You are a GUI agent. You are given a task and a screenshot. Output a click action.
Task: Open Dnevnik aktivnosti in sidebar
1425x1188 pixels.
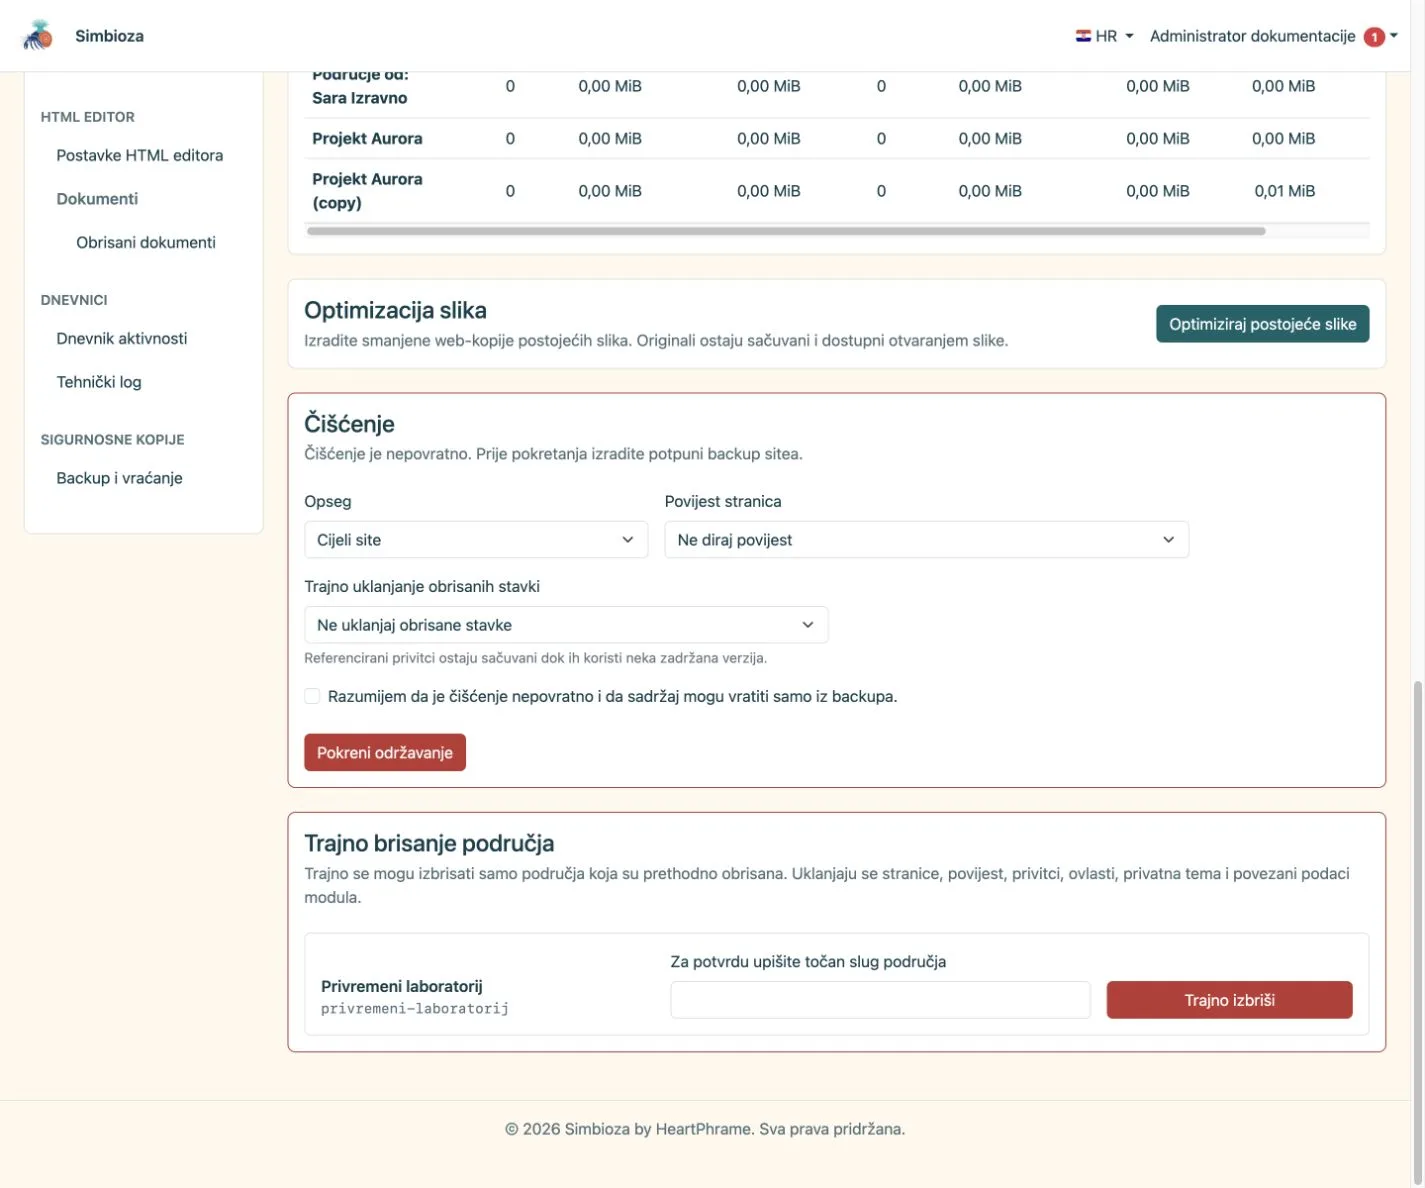coord(122,338)
